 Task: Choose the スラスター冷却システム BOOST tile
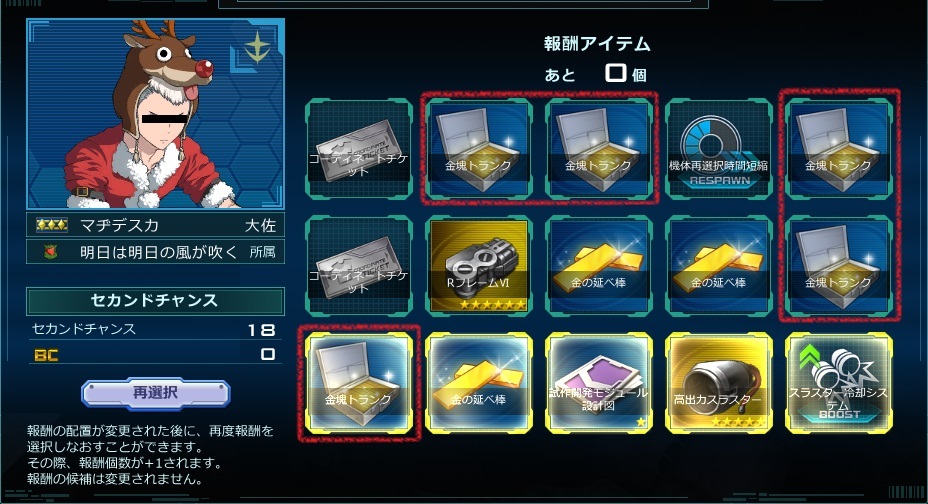pyautogui.click(x=838, y=383)
